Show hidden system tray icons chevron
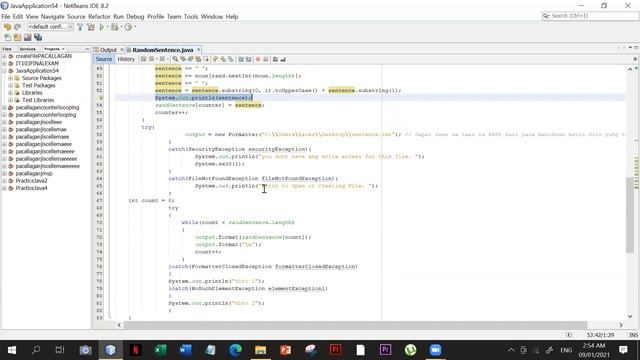The height and width of the screenshot is (360, 640). [x=511, y=350]
